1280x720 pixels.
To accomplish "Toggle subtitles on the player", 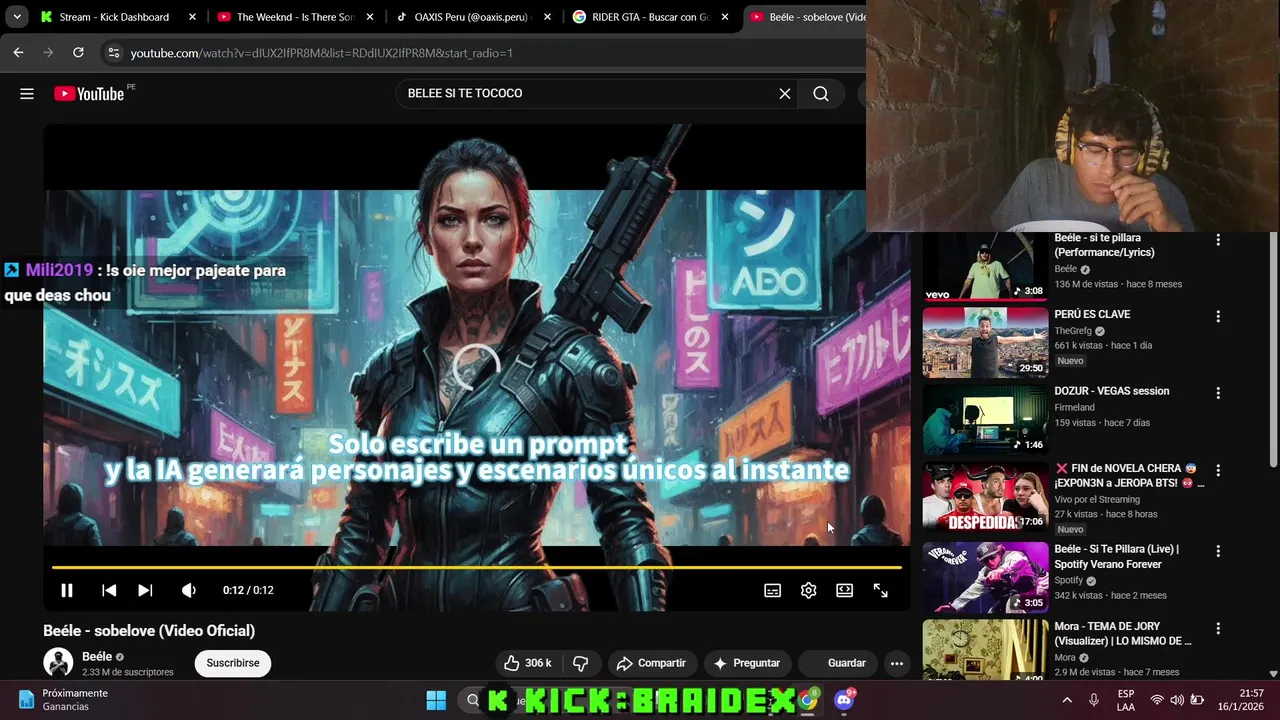I will point(773,590).
